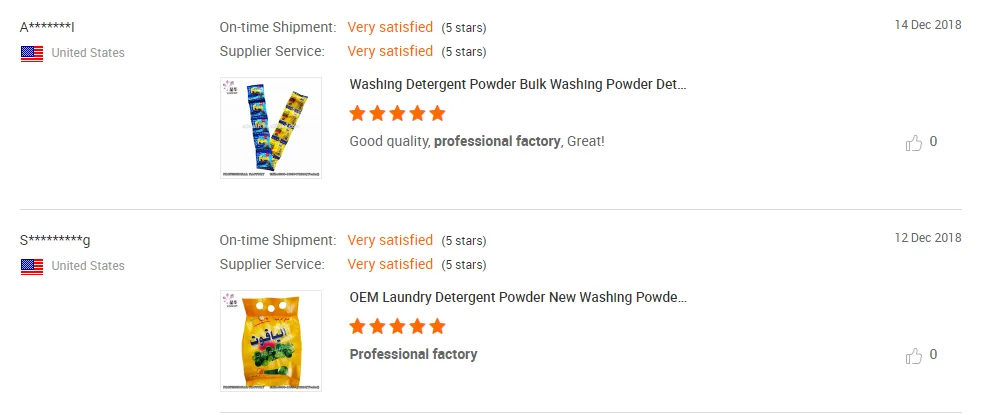Click US flag beside reviewer S*********g
This screenshot has width=999, height=415.
[x=32, y=266]
